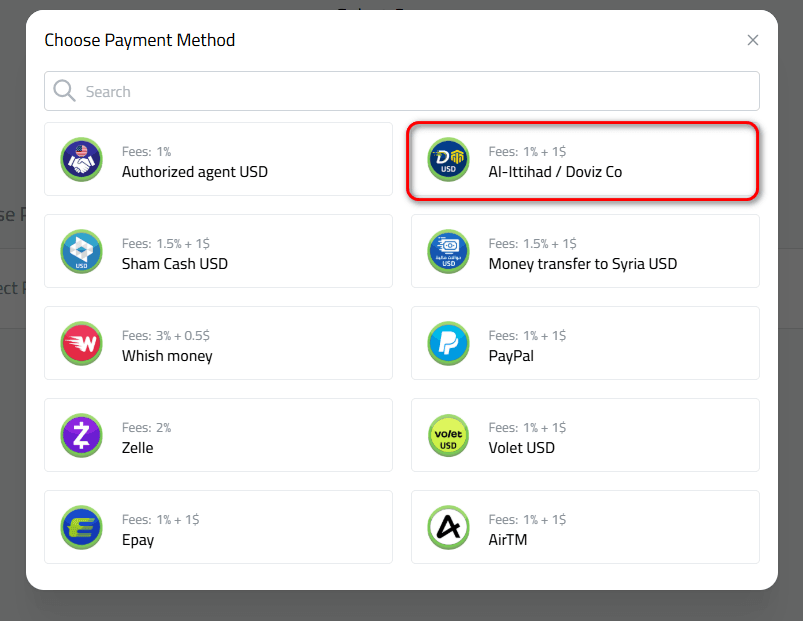The width and height of the screenshot is (803, 621).
Task: Click the fees text on Sham Cash card
Action: (x=166, y=244)
